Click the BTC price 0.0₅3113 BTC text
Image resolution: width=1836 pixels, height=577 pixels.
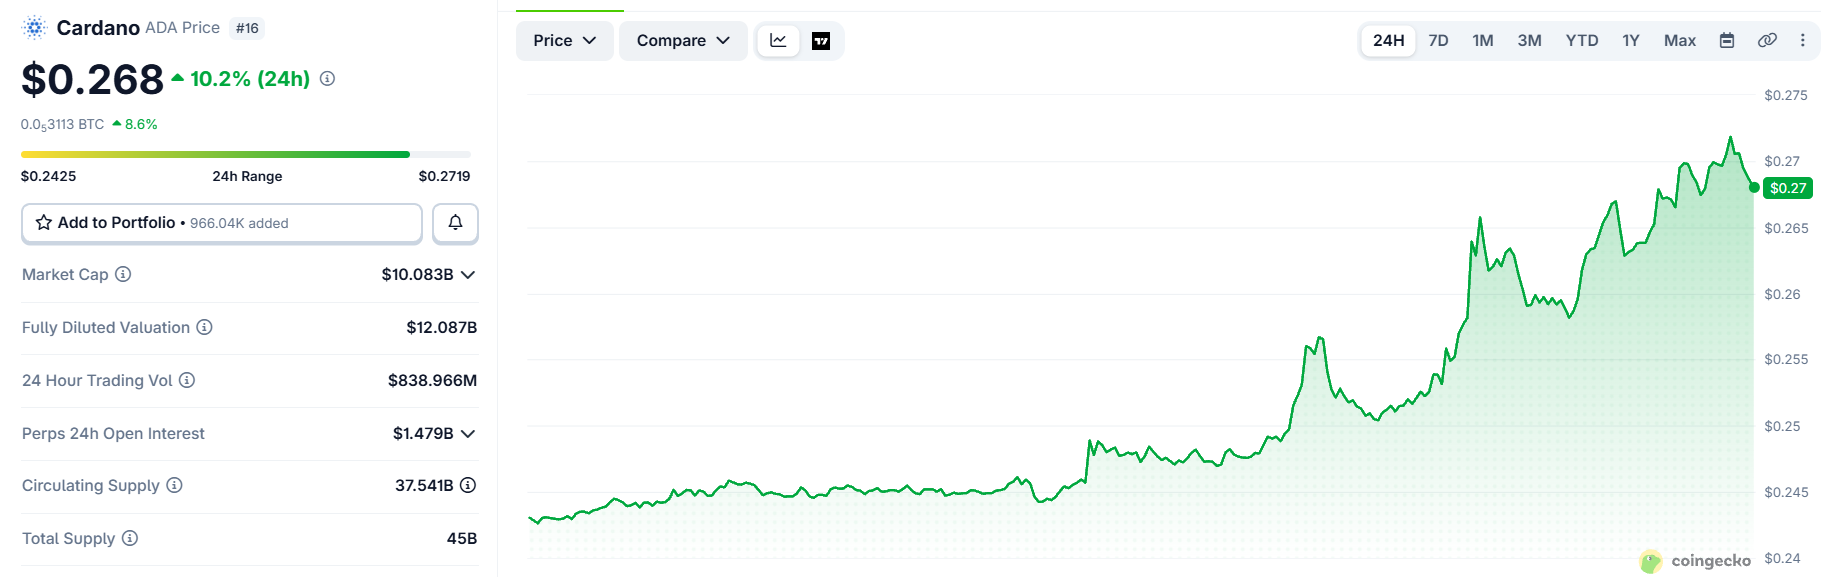click(x=62, y=124)
